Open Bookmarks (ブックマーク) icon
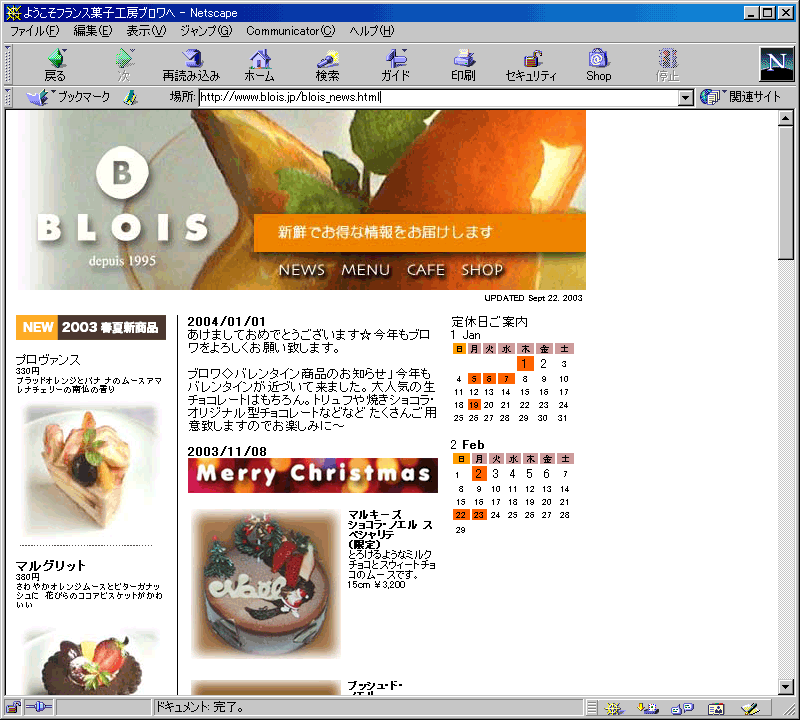The height and width of the screenshot is (720, 800). (68, 97)
